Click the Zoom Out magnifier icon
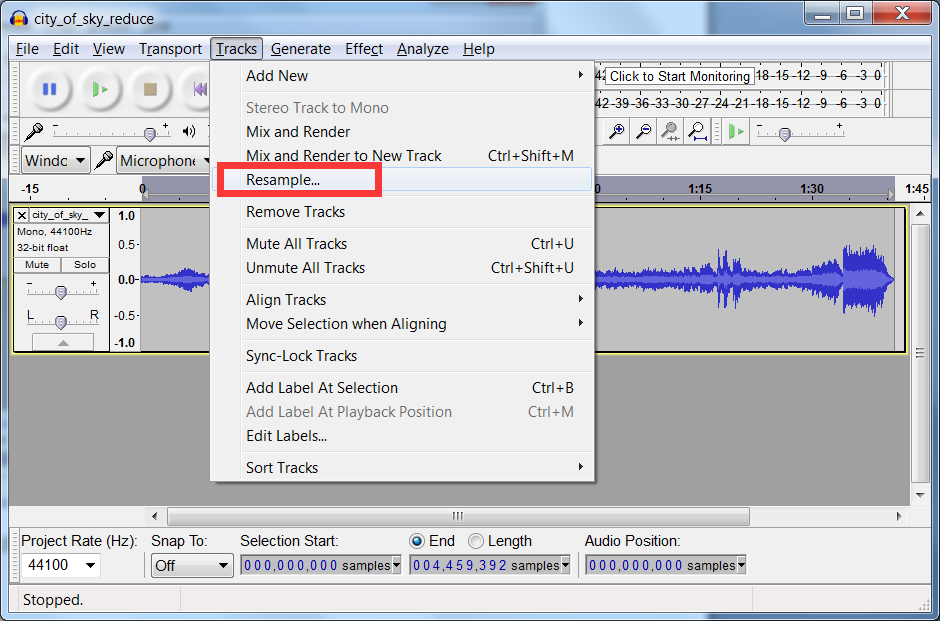Viewport: 940px width, 621px height. (x=644, y=131)
